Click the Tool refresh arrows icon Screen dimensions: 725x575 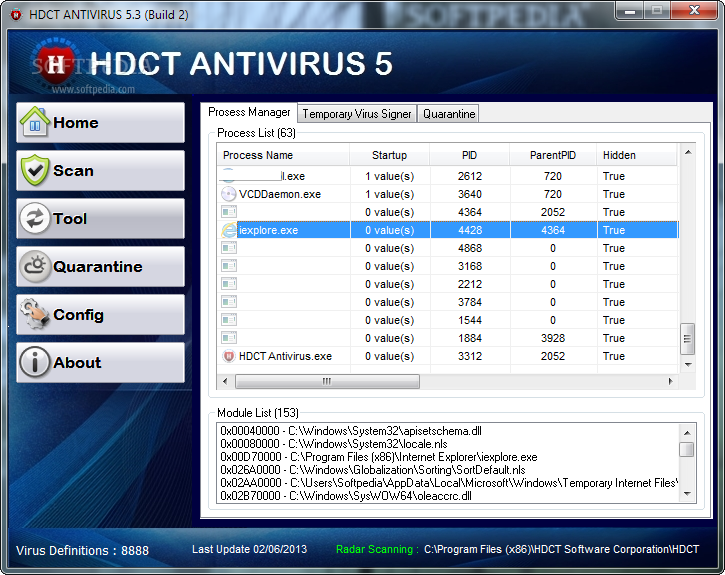click(x=35, y=218)
